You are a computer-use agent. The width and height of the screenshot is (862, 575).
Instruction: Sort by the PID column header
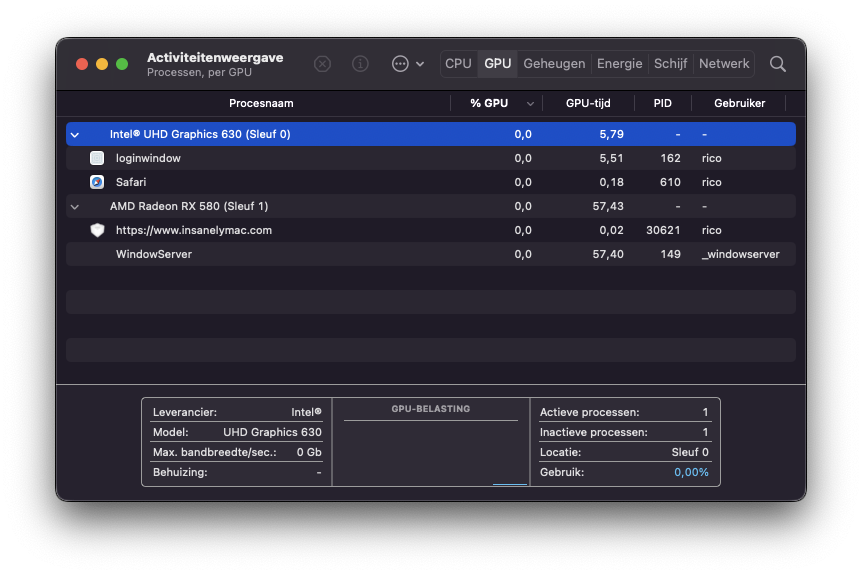click(x=662, y=103)
